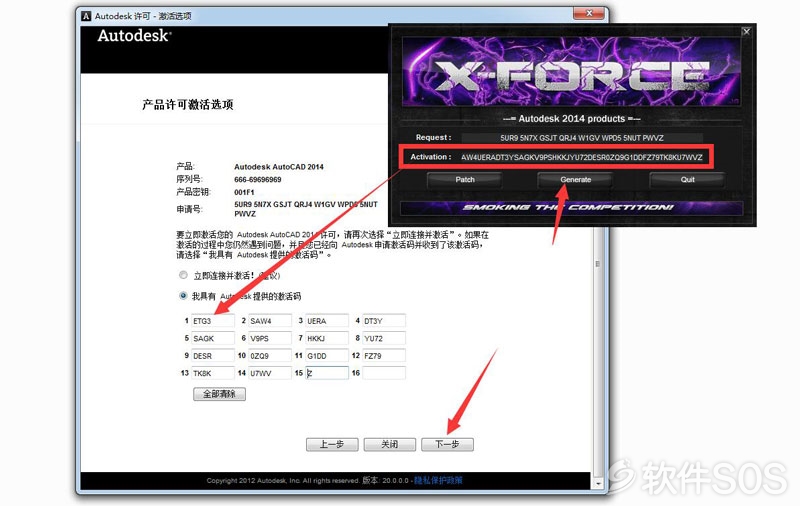Click the vertical scrollbar thumb in Autodesk window
This screenshot has height=506, width=800.
(x=598, y=264)
